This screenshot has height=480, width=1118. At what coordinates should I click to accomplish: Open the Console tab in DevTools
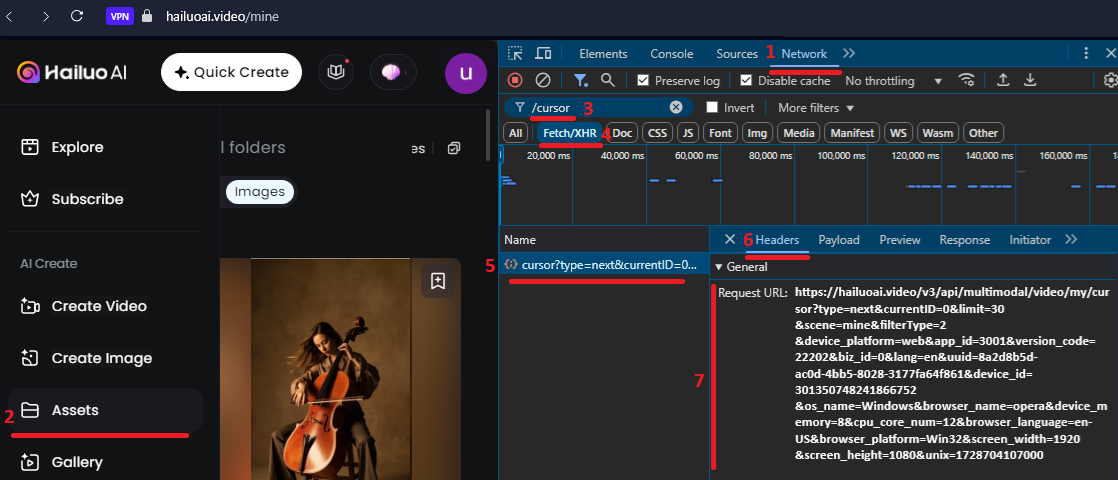671,54
